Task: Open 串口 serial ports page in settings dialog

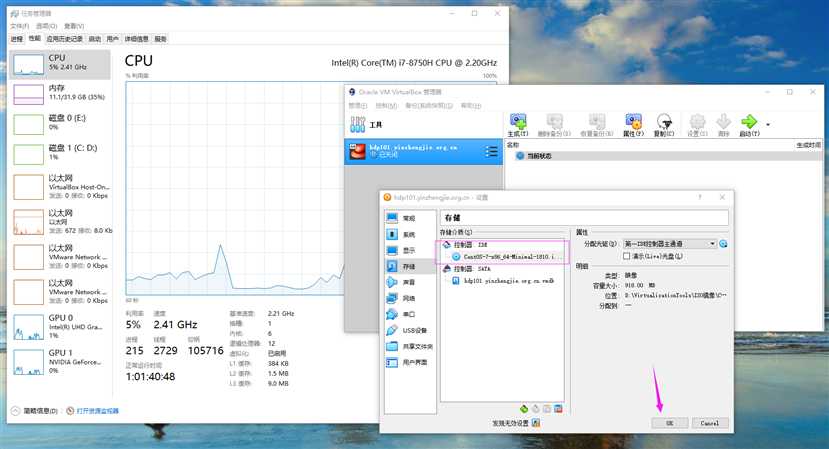Action: click(410, 314)
